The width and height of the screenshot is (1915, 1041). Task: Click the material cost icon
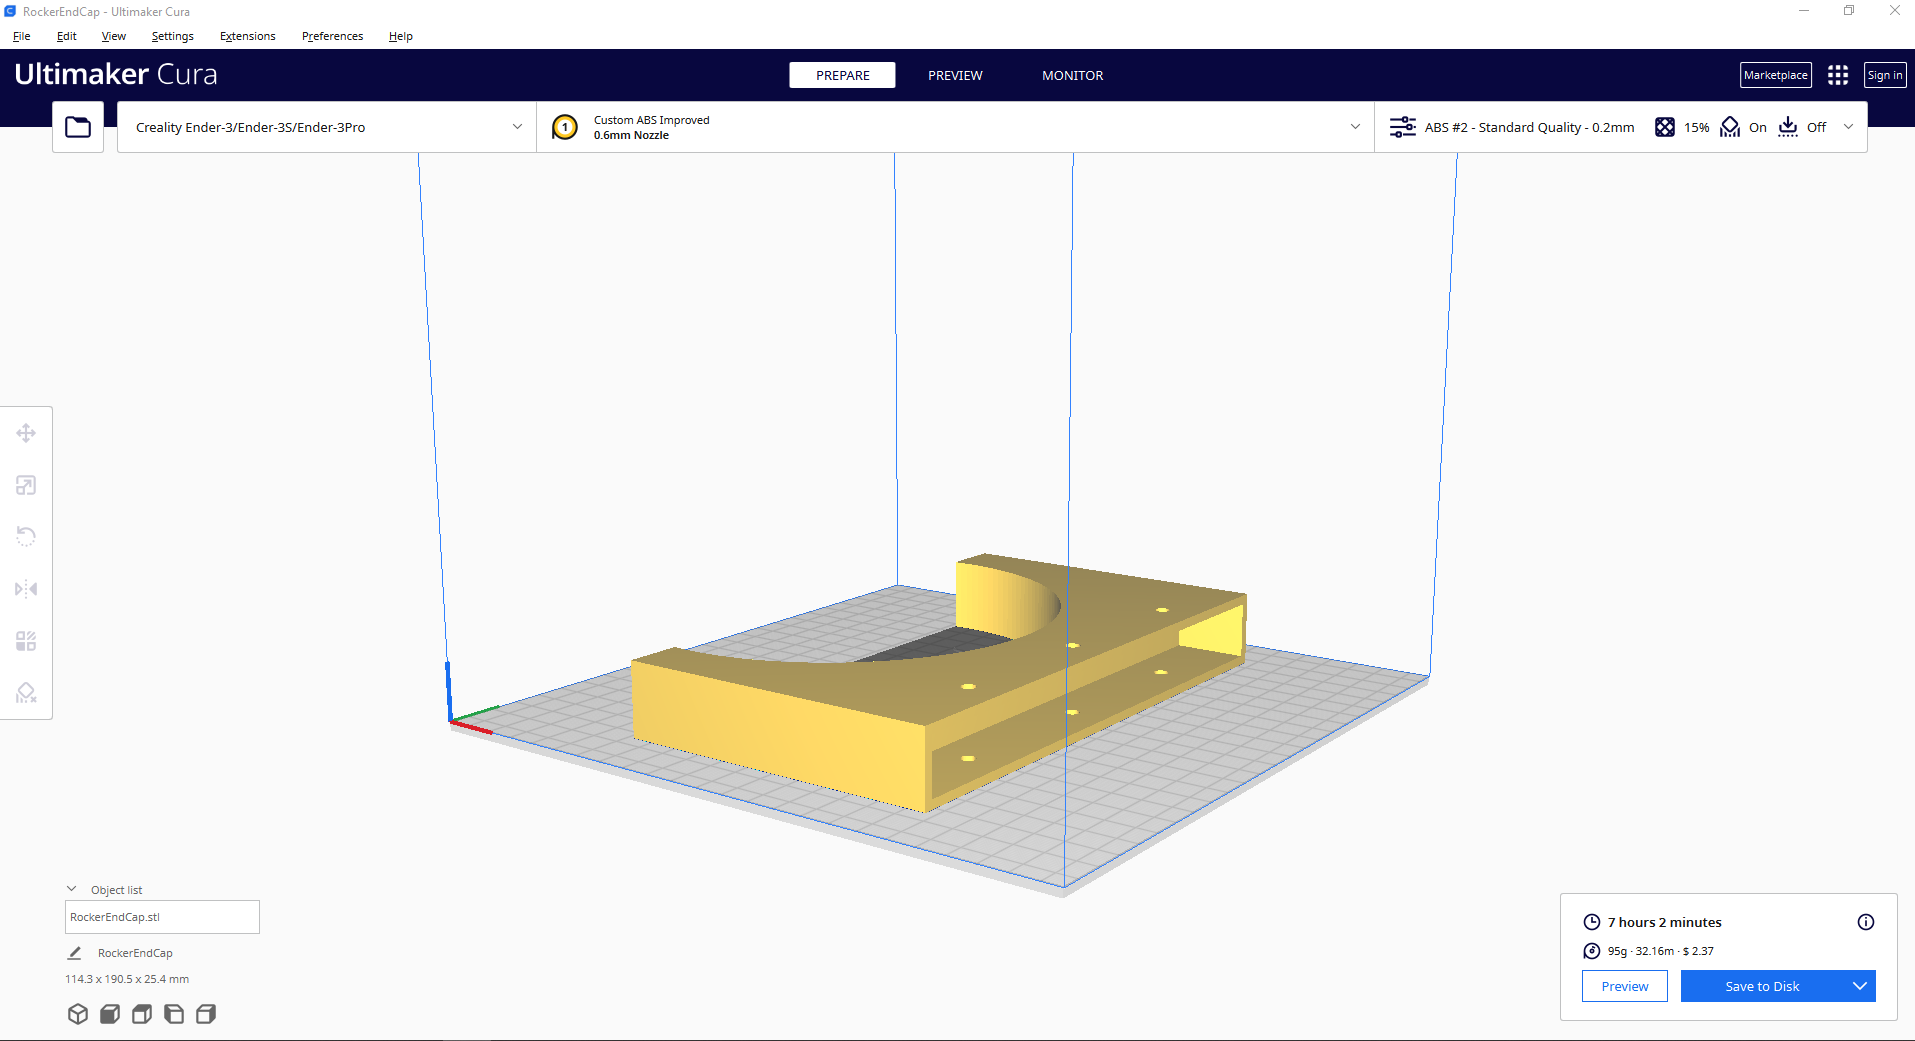tap(1592, 951)
